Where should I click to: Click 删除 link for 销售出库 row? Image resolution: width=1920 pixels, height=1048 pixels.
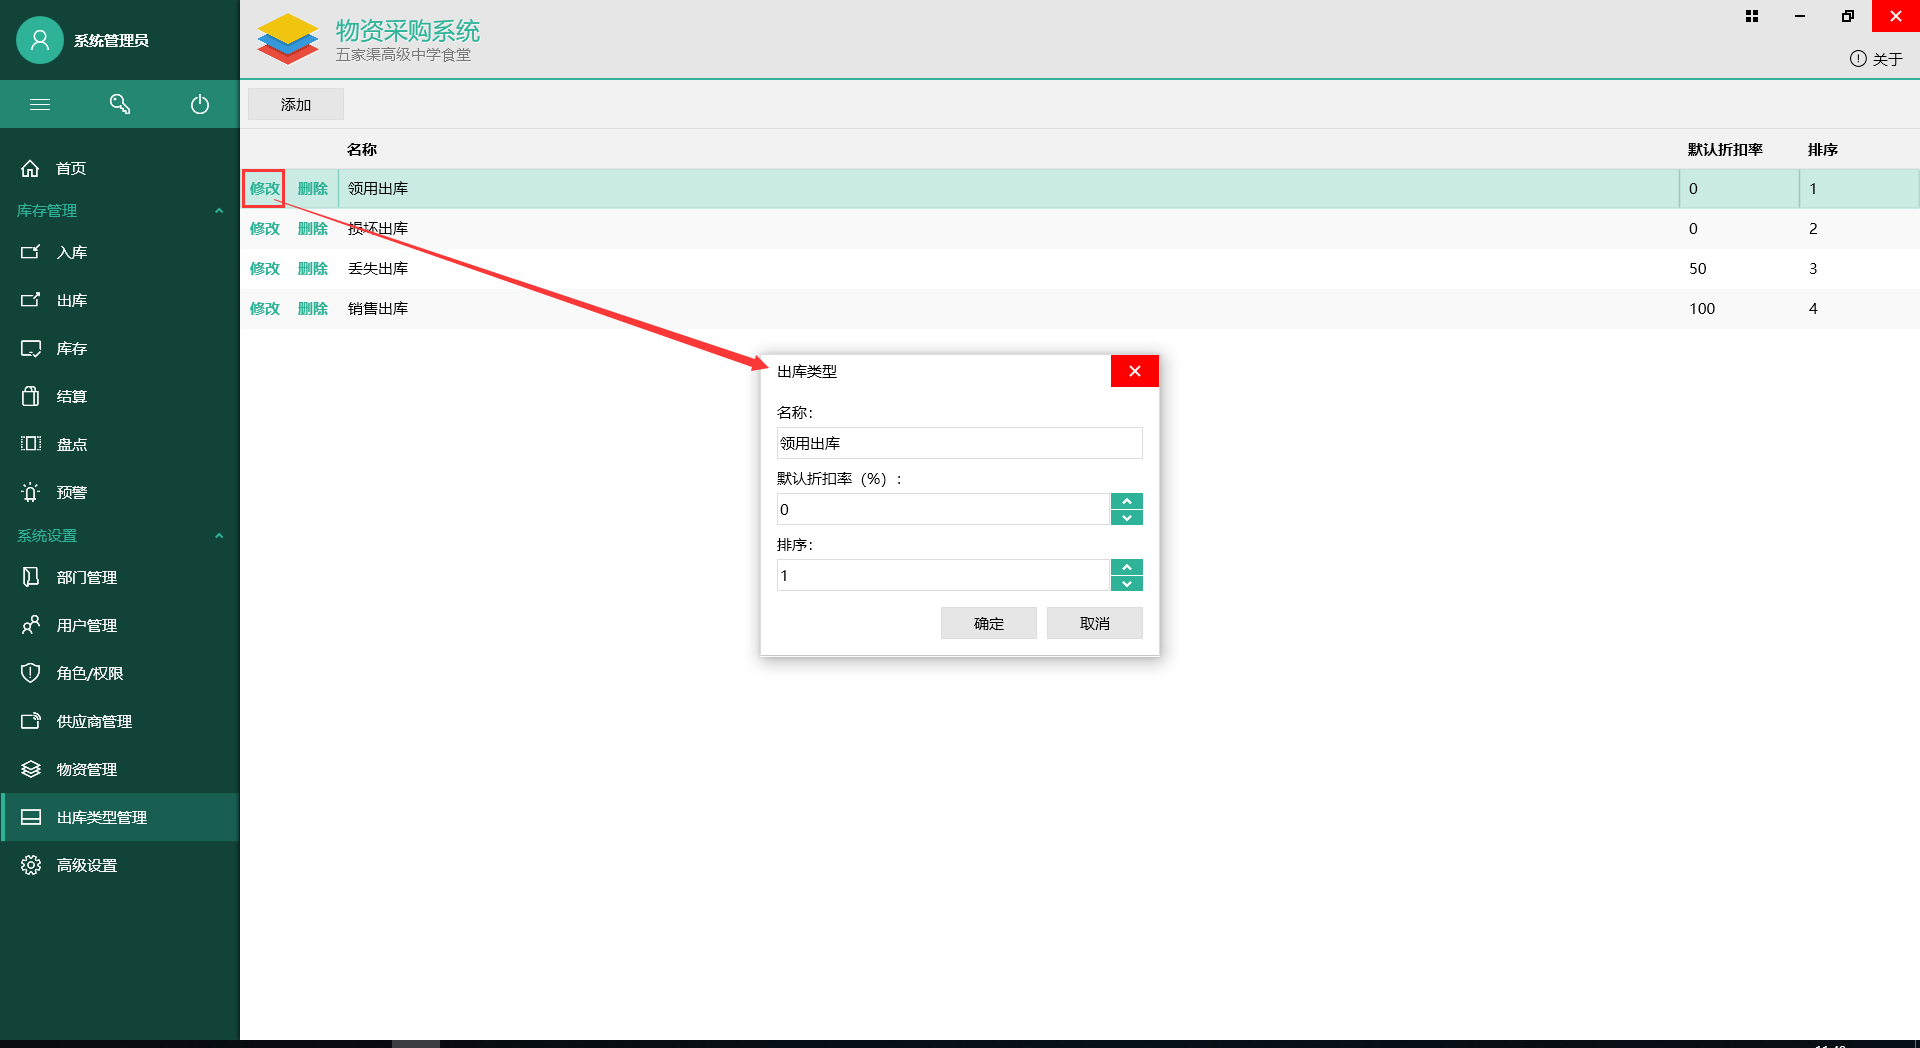tap(313, 308)
